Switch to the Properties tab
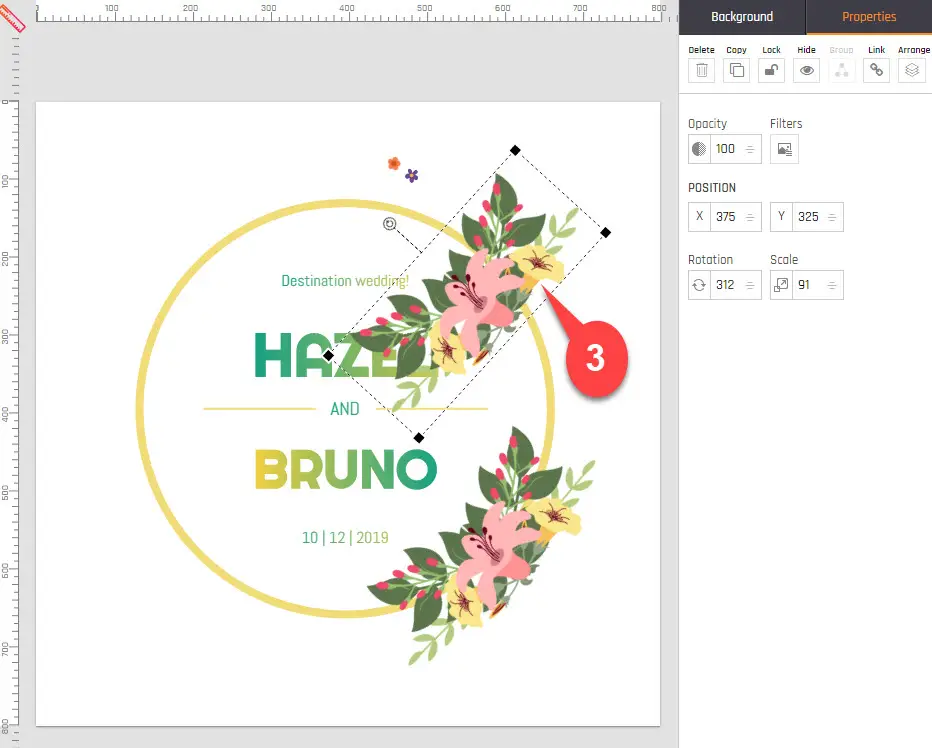Image resolution: width=932 pixels, height=748 pixels. point(869,17)
